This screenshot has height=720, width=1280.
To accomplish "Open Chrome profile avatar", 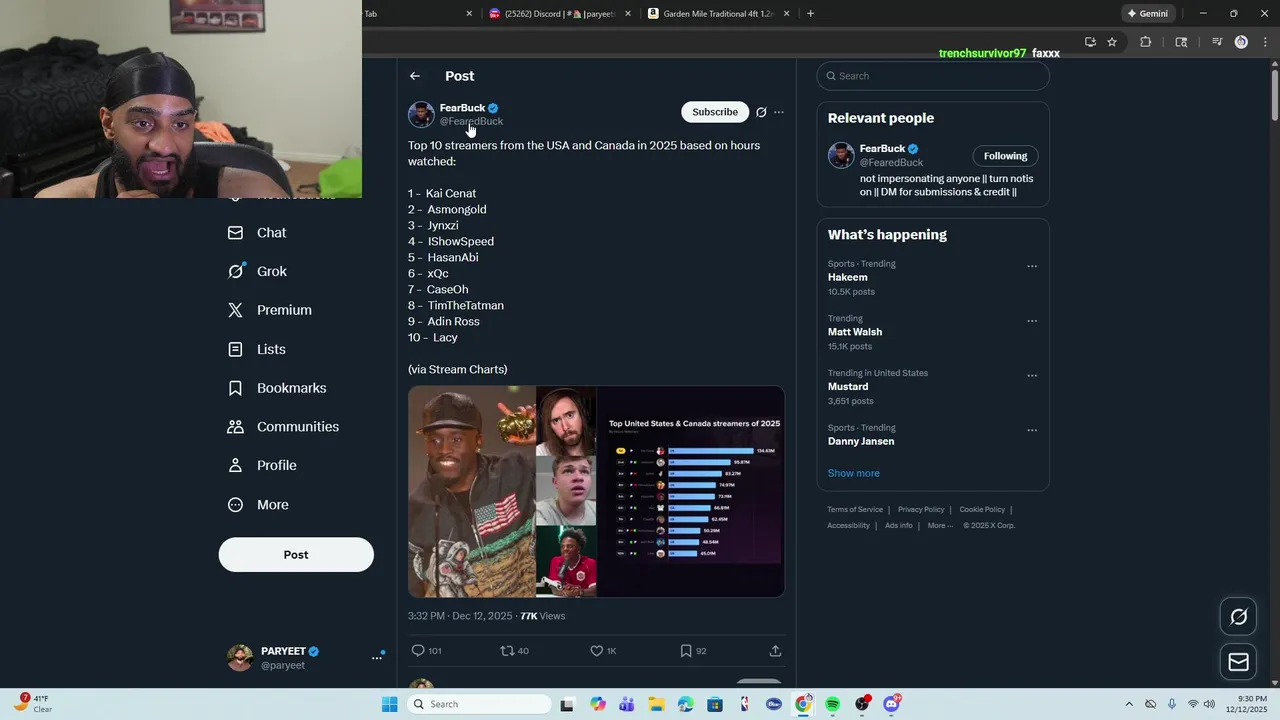I will click(x=1241, y=42).
